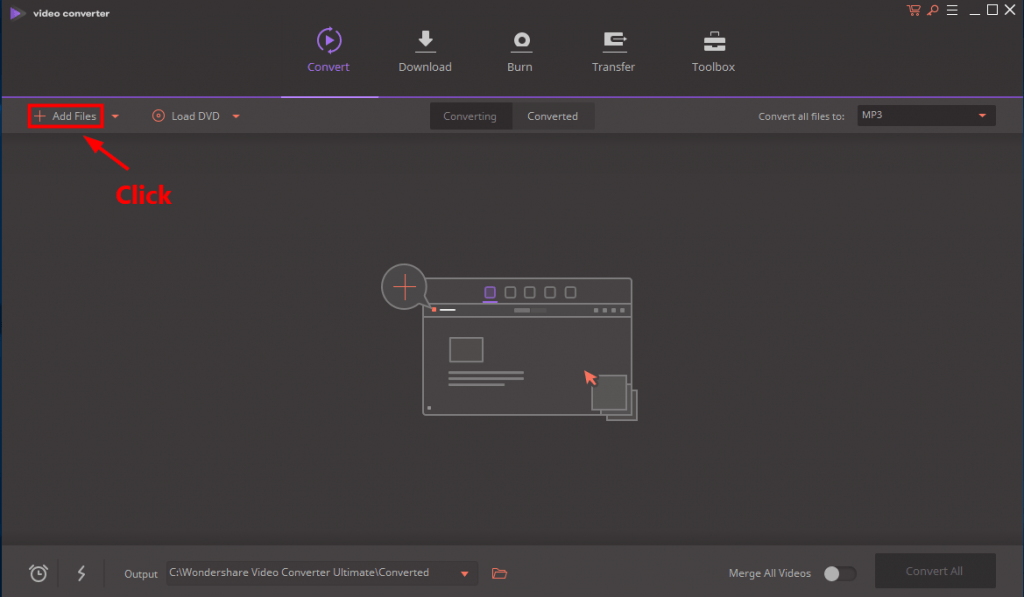The width and height of the screenshot is (1024, 597).
Task: Close the video converter window
Action: [1010, 10]
